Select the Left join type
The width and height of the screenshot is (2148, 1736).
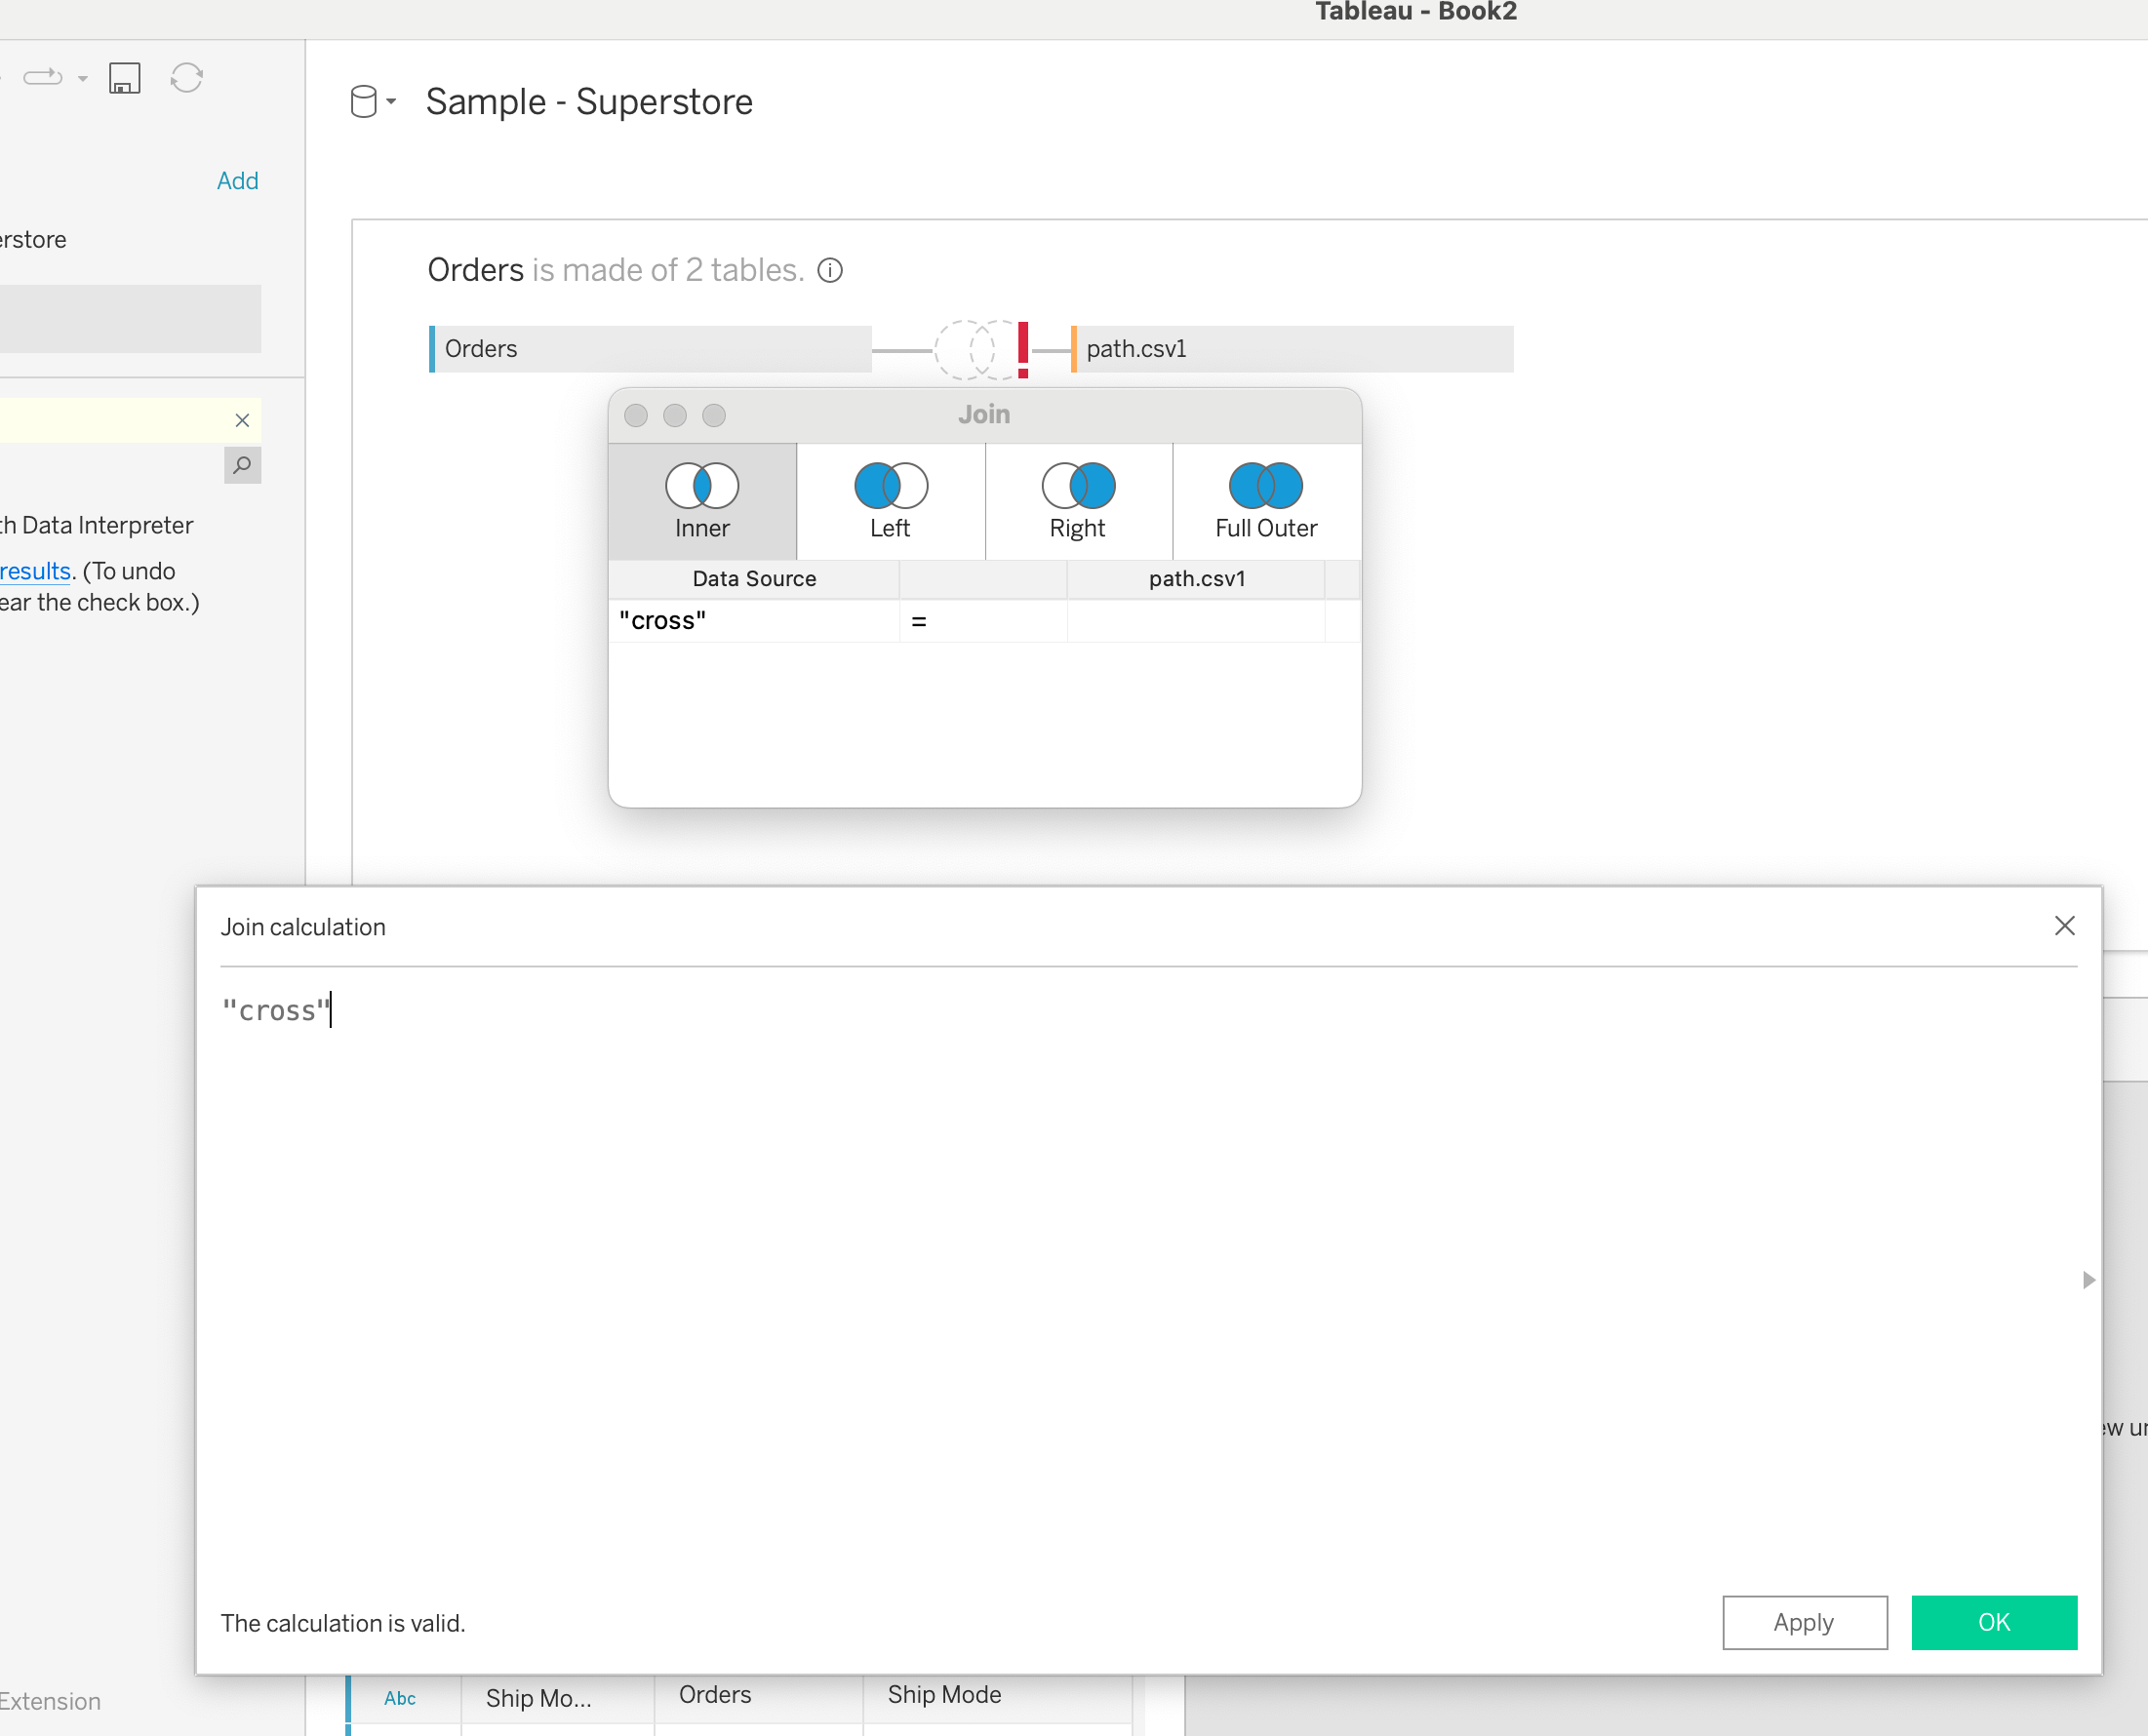[x=890, y=500]
